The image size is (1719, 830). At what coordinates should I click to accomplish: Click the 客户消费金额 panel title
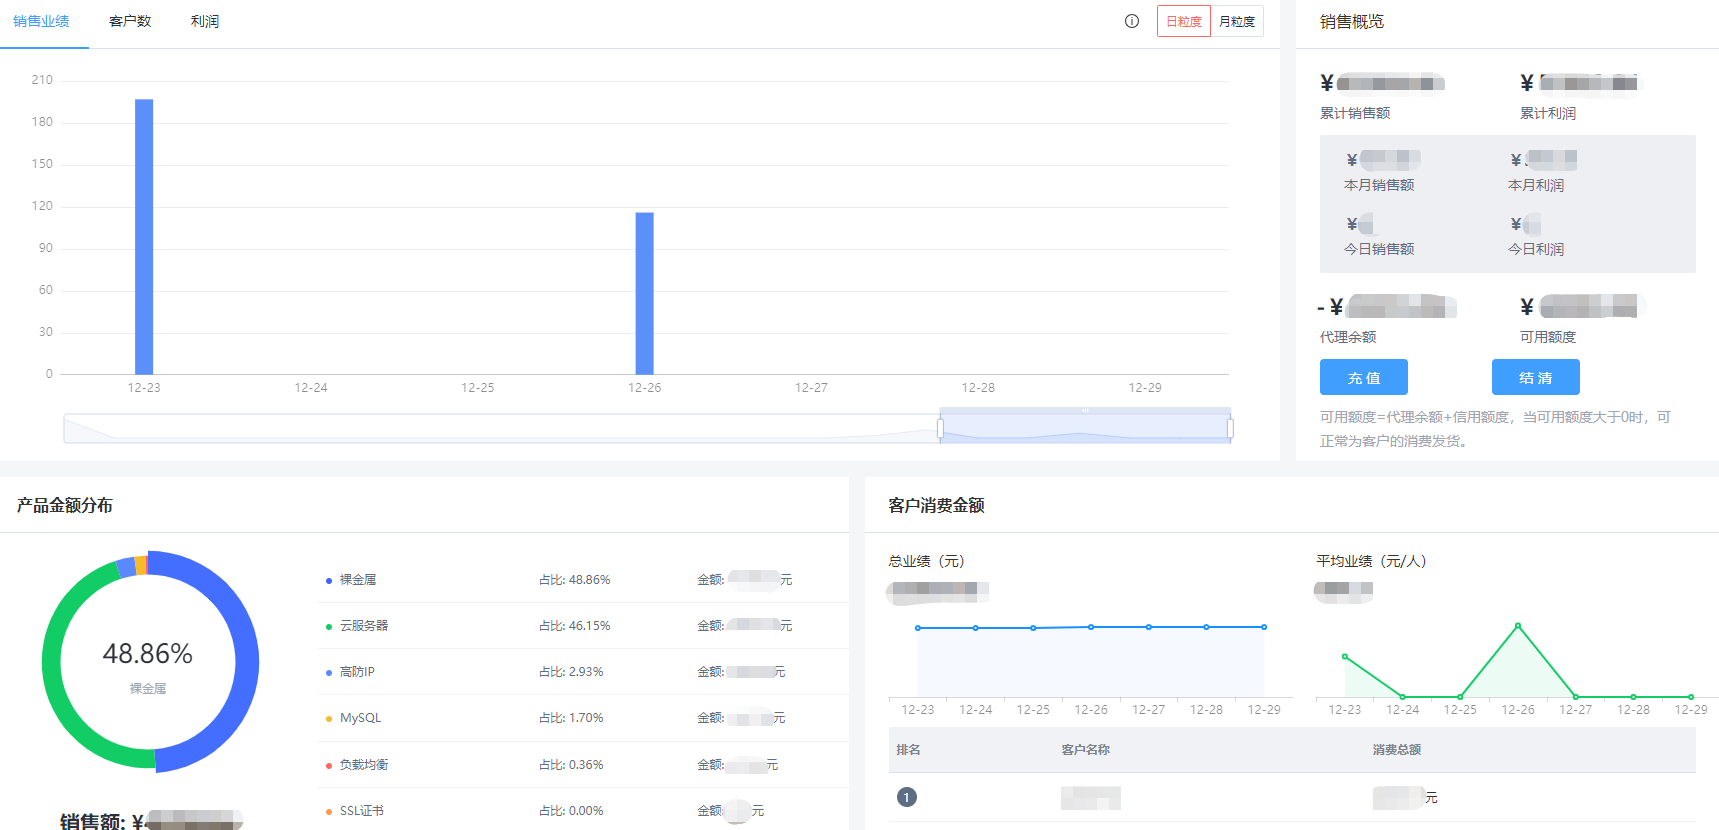[x=936, y=505]
